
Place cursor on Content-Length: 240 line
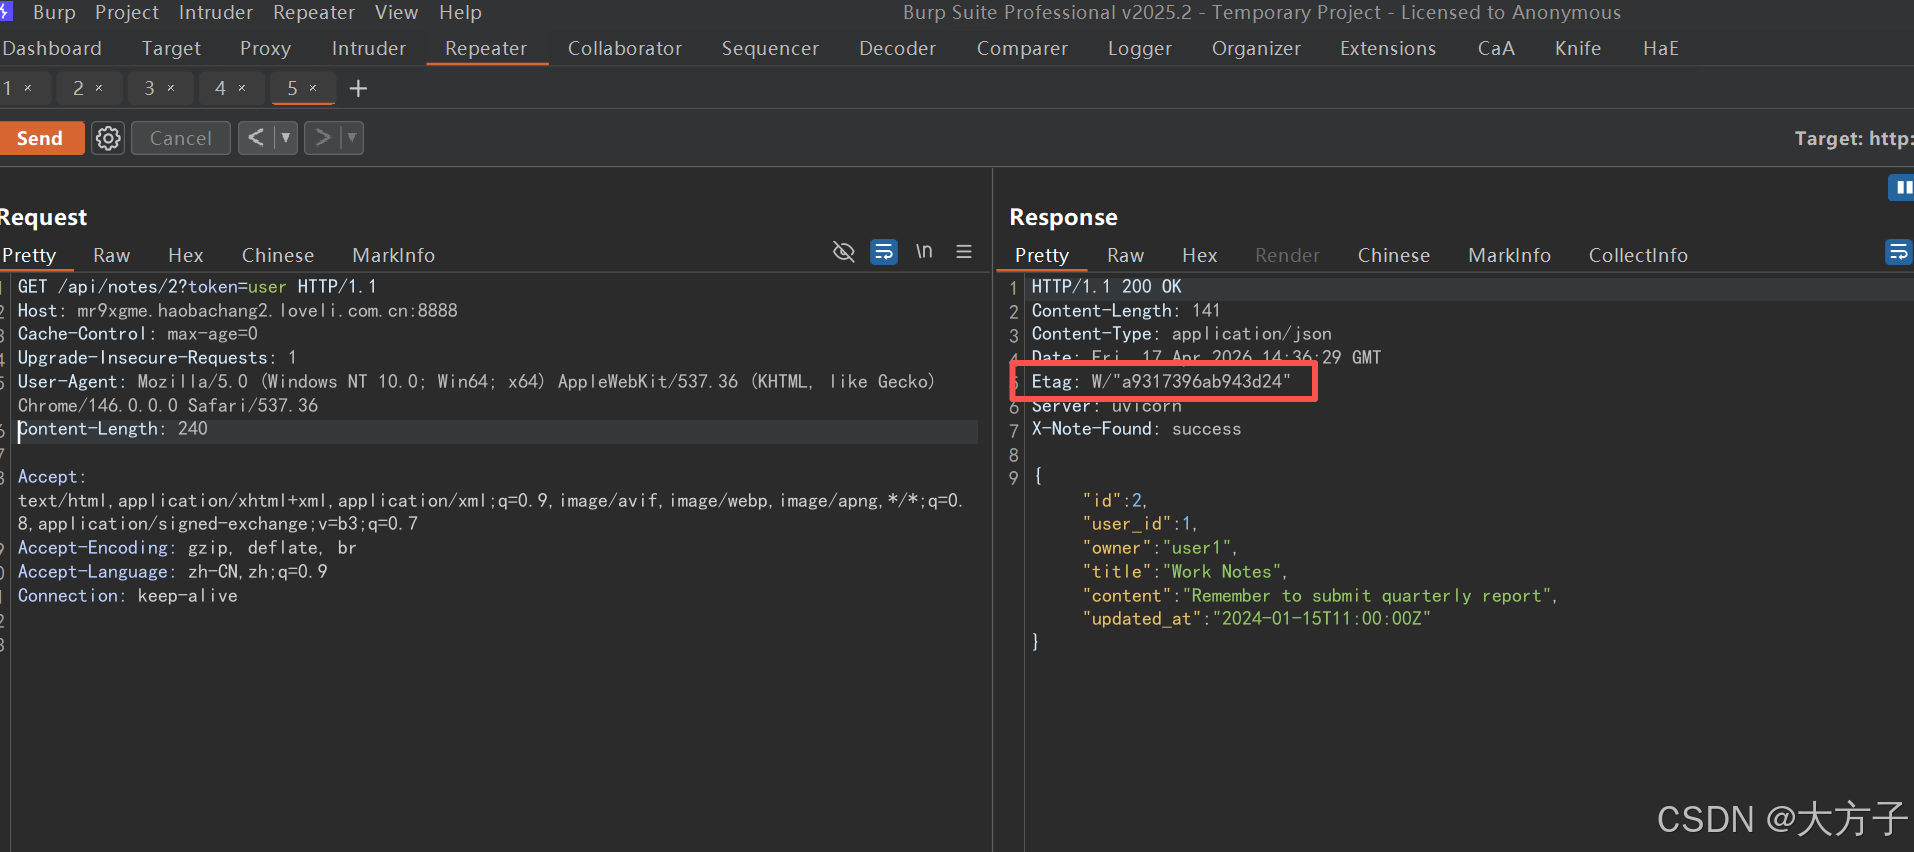(113, 429)
